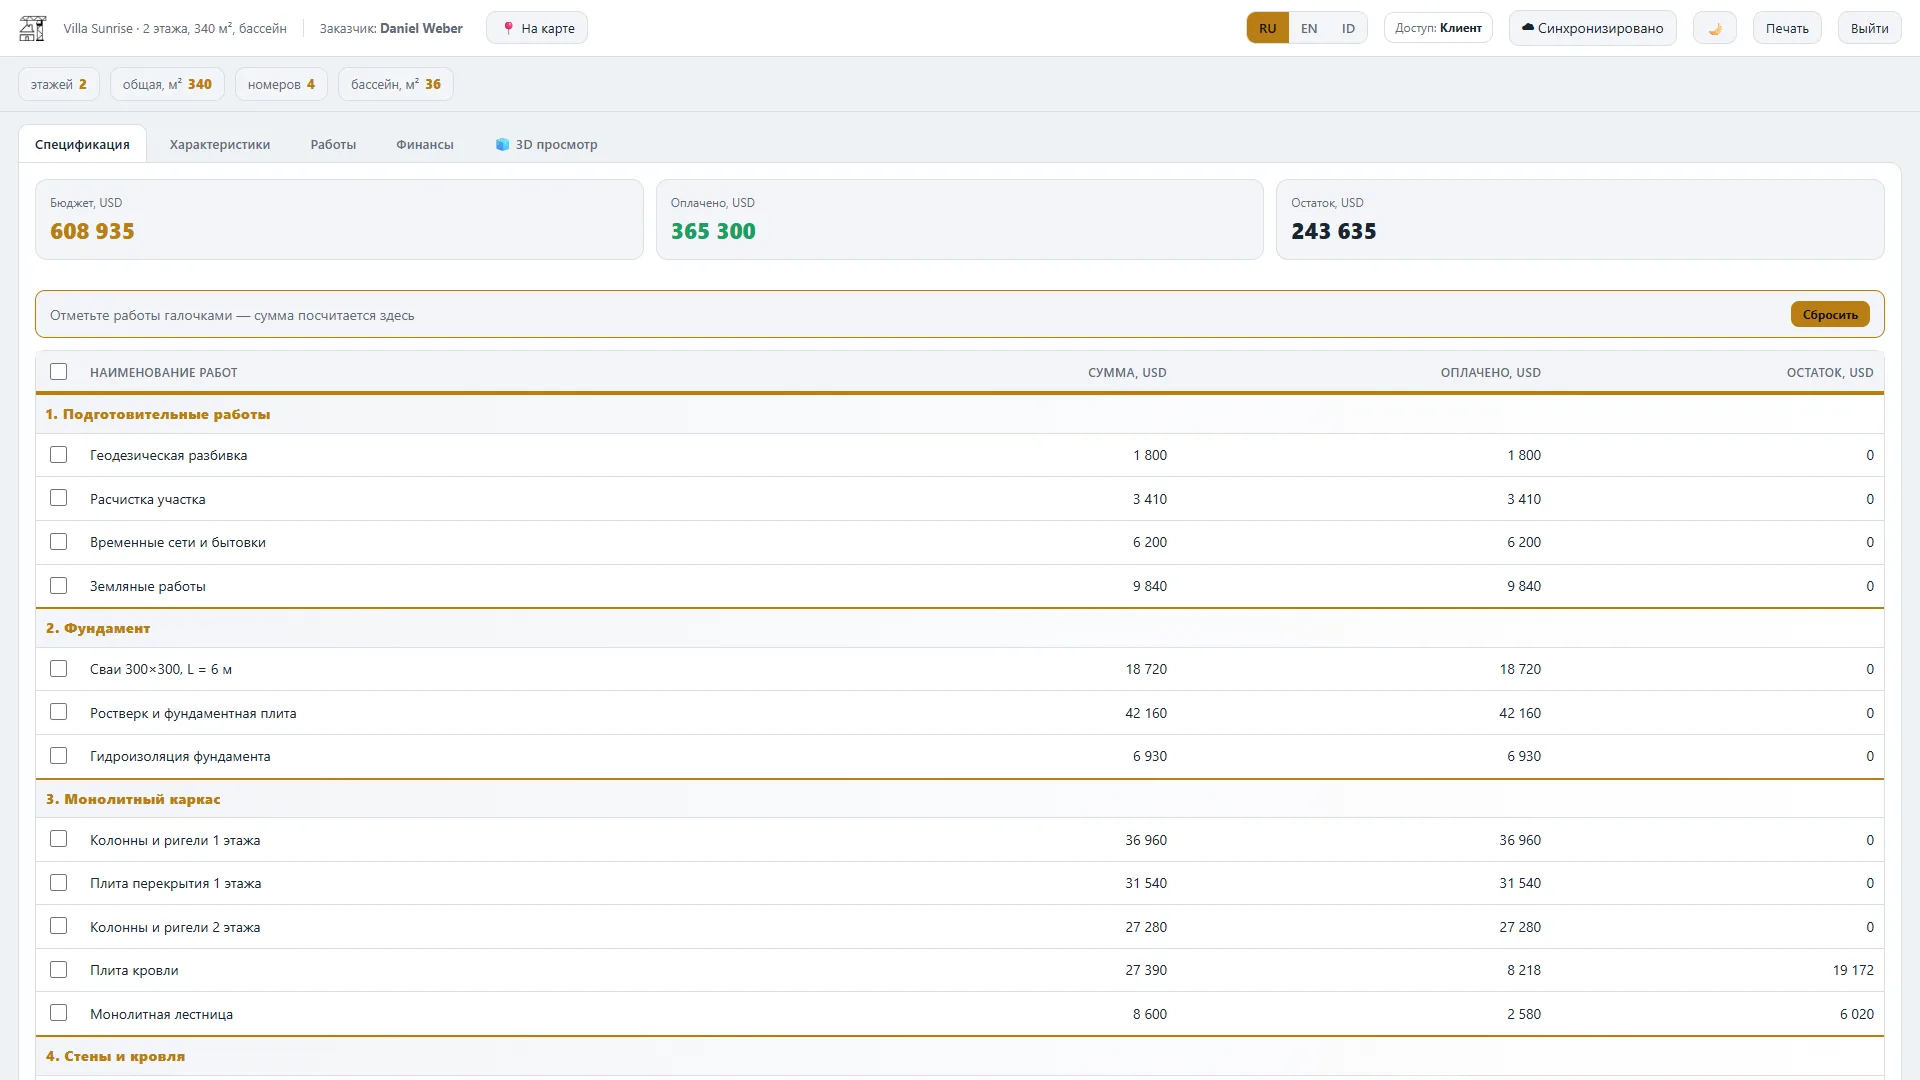Open the Характеристики tab
1920x1080 pixels.
[x=220, y=144]
